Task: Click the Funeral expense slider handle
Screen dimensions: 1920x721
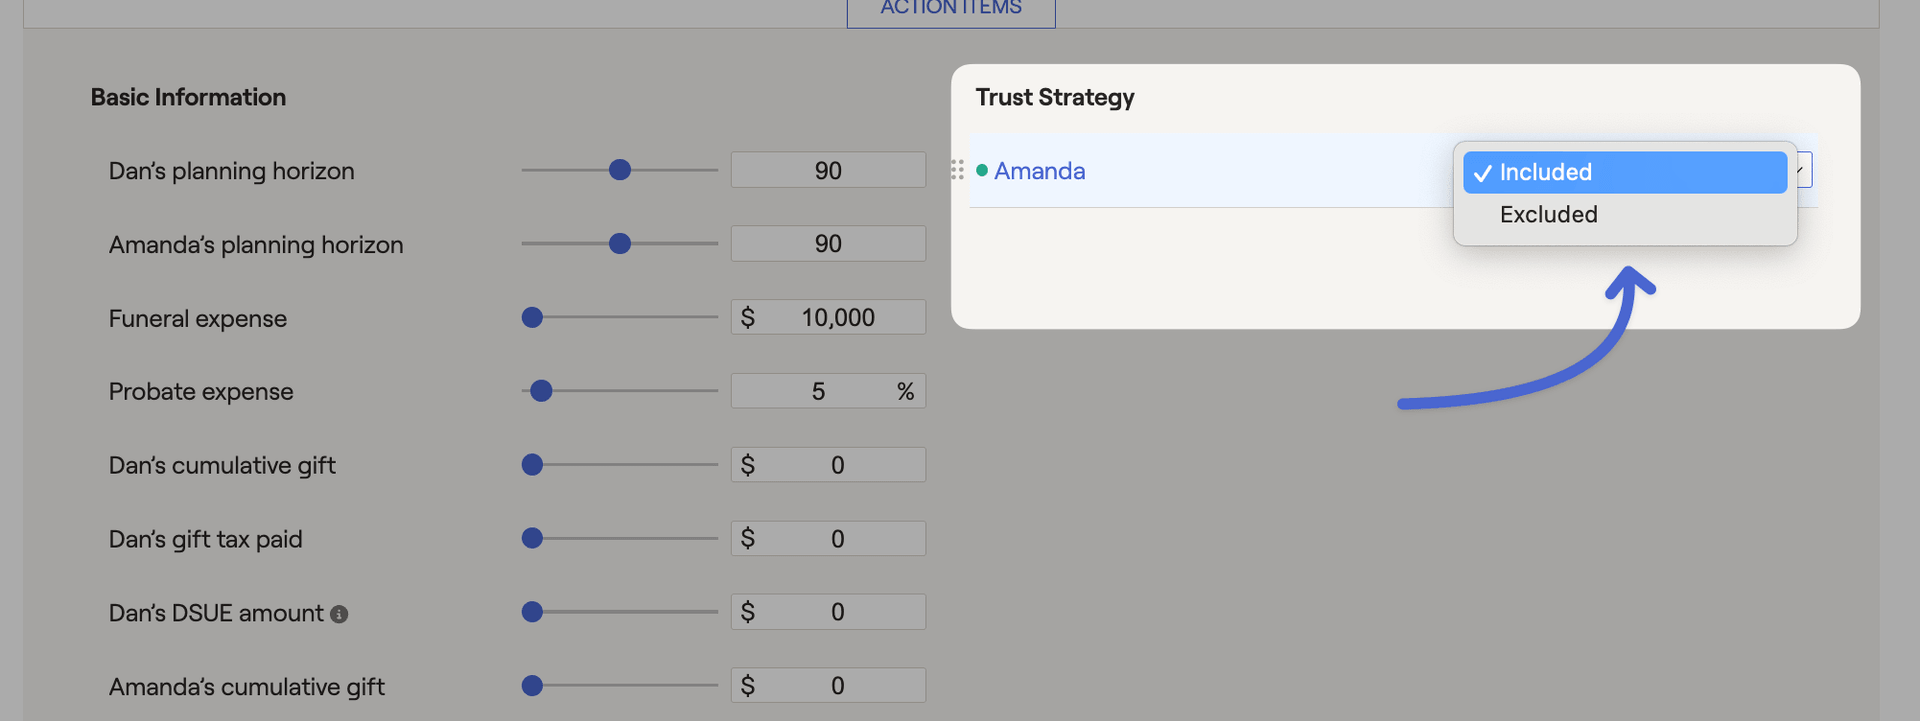Action: tap(532, 318)
